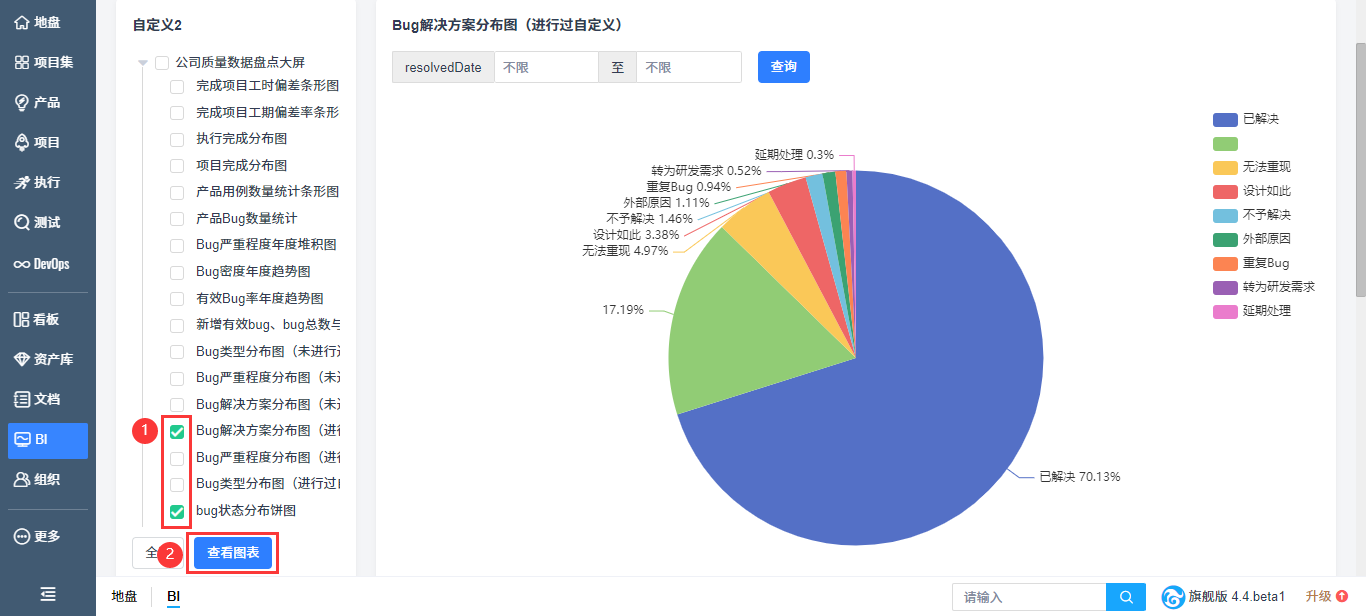1366x616 pixels.
Task: Uncheck the bug状态分布饼图 checkbox
Action: click(177, 512)
